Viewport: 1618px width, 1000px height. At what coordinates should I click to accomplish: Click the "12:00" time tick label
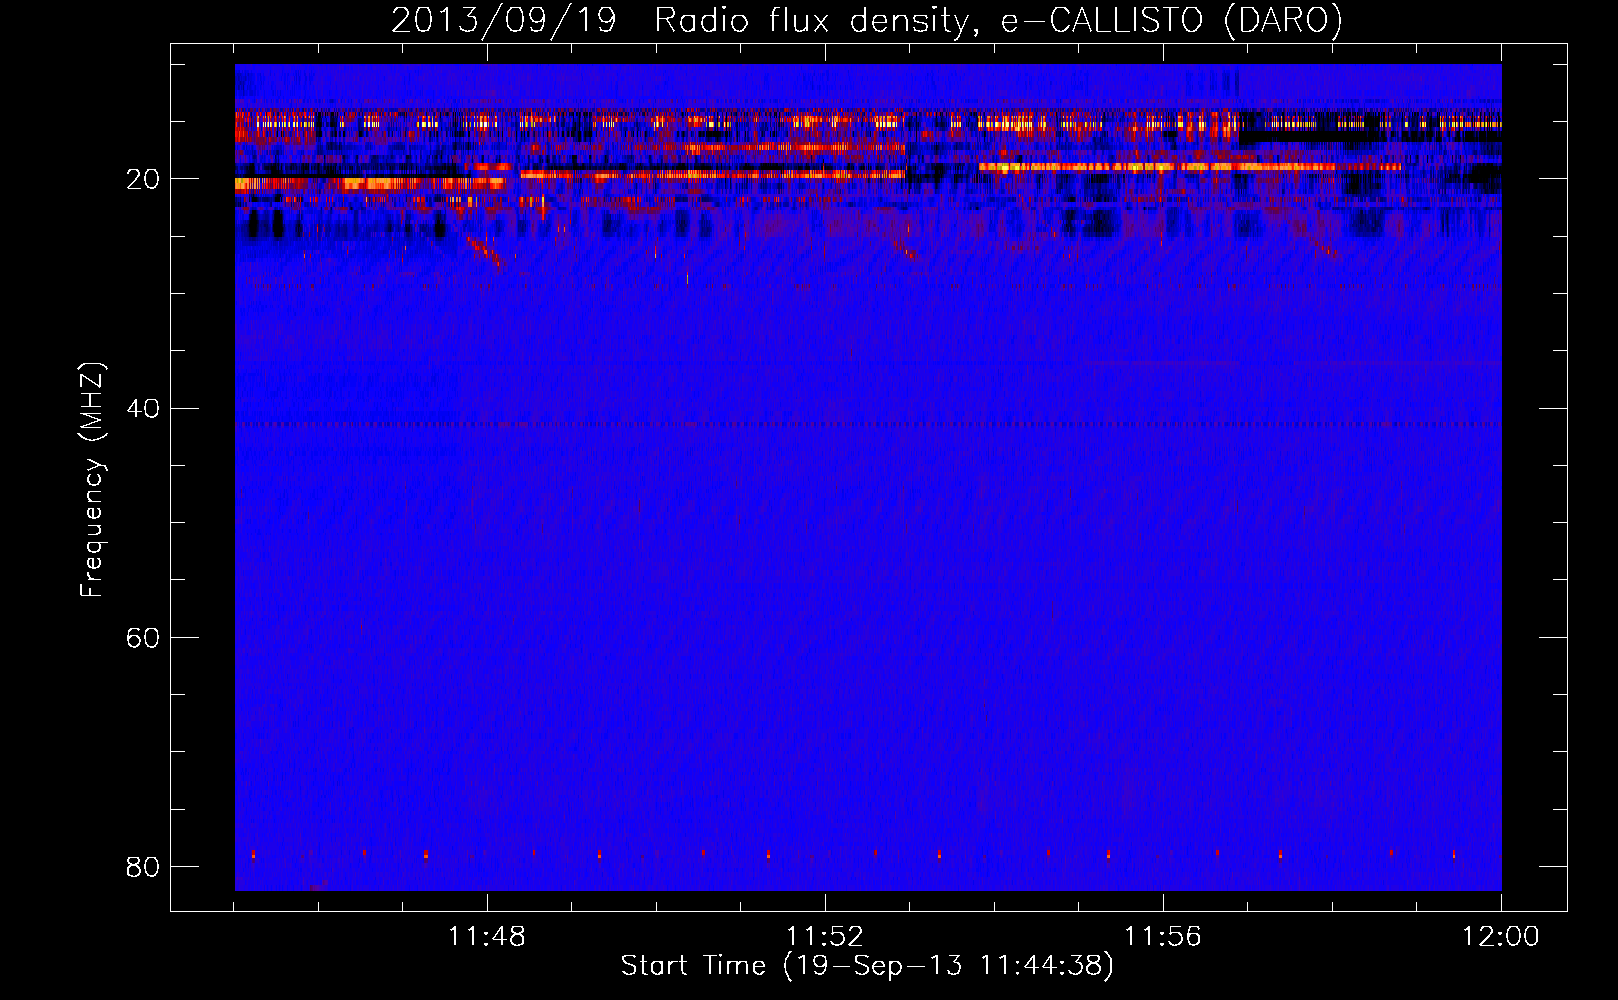[1500, 937]
